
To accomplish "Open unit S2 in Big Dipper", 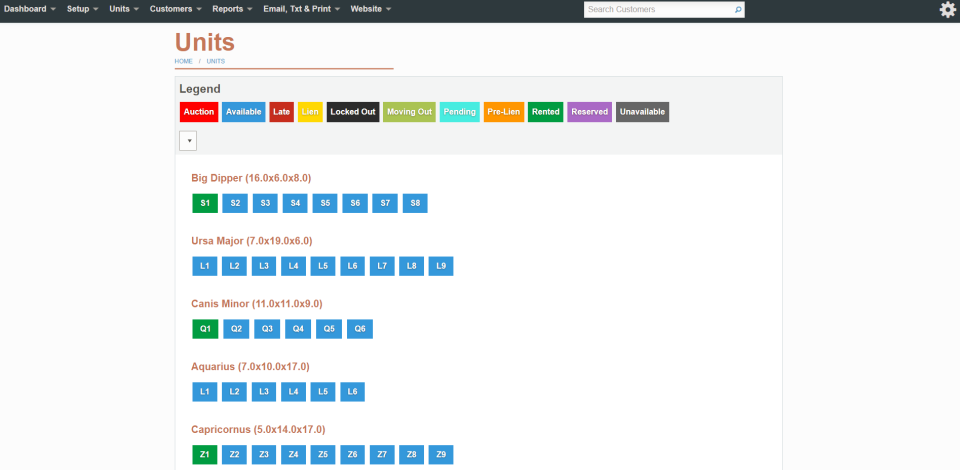I will [x=235, y=203].
